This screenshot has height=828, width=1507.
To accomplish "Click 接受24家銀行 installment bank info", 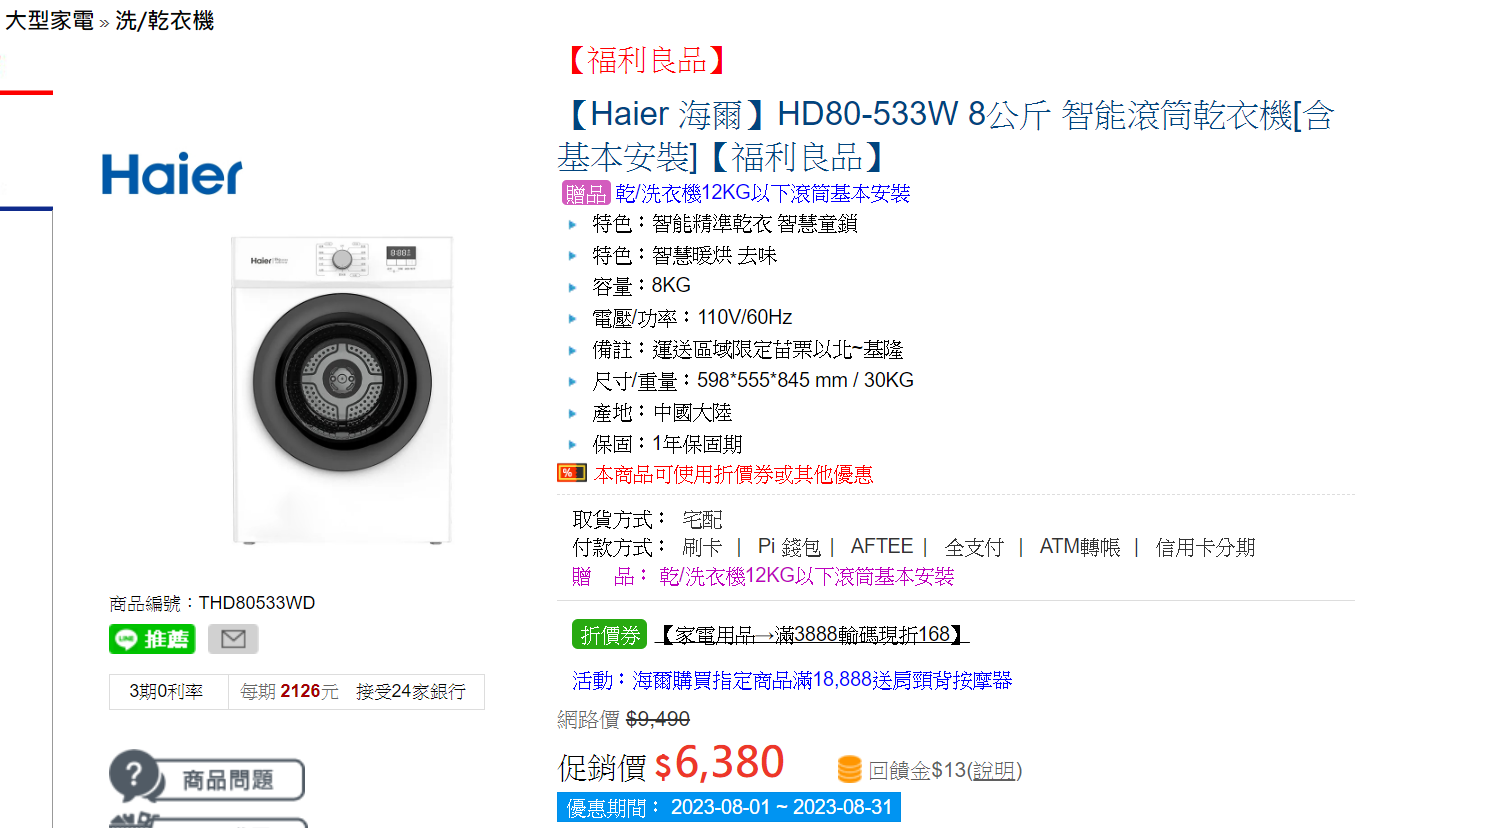I will coord(411,692).
